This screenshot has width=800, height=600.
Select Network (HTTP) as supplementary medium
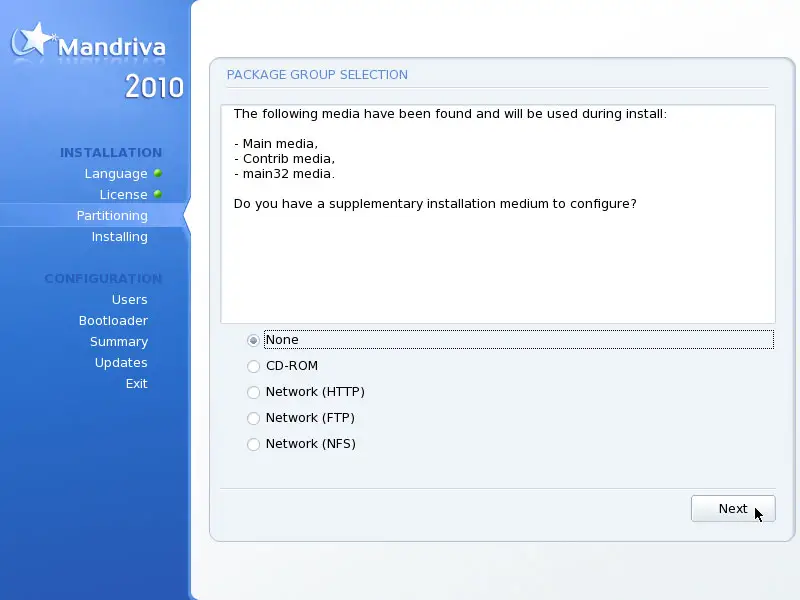click(254, 392)
